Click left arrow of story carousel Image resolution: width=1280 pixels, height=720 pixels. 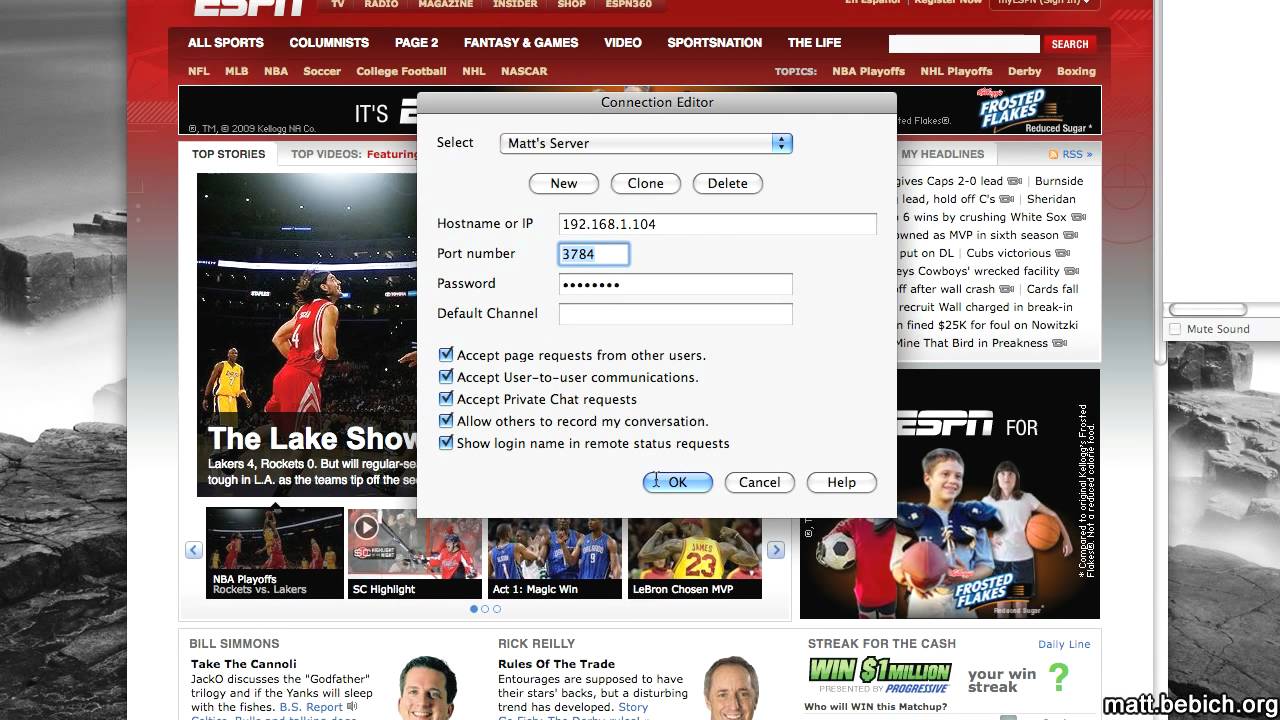coord(194,550)
